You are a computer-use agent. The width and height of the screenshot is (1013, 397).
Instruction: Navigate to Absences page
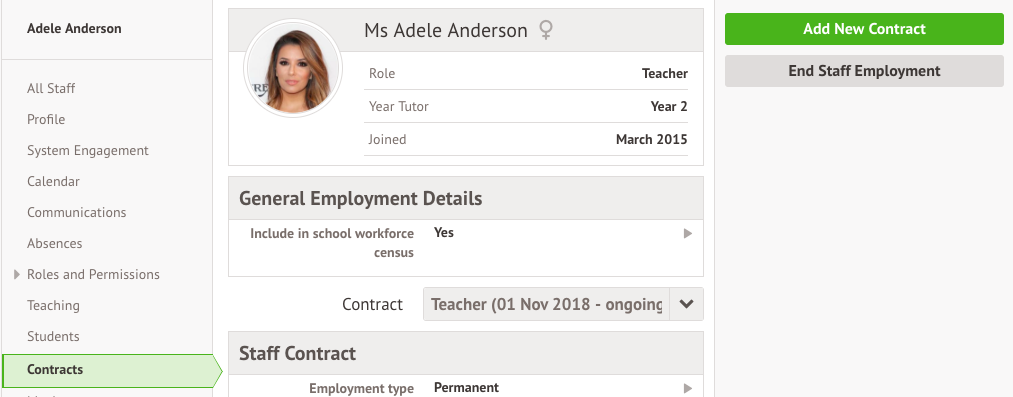(54, 243)
